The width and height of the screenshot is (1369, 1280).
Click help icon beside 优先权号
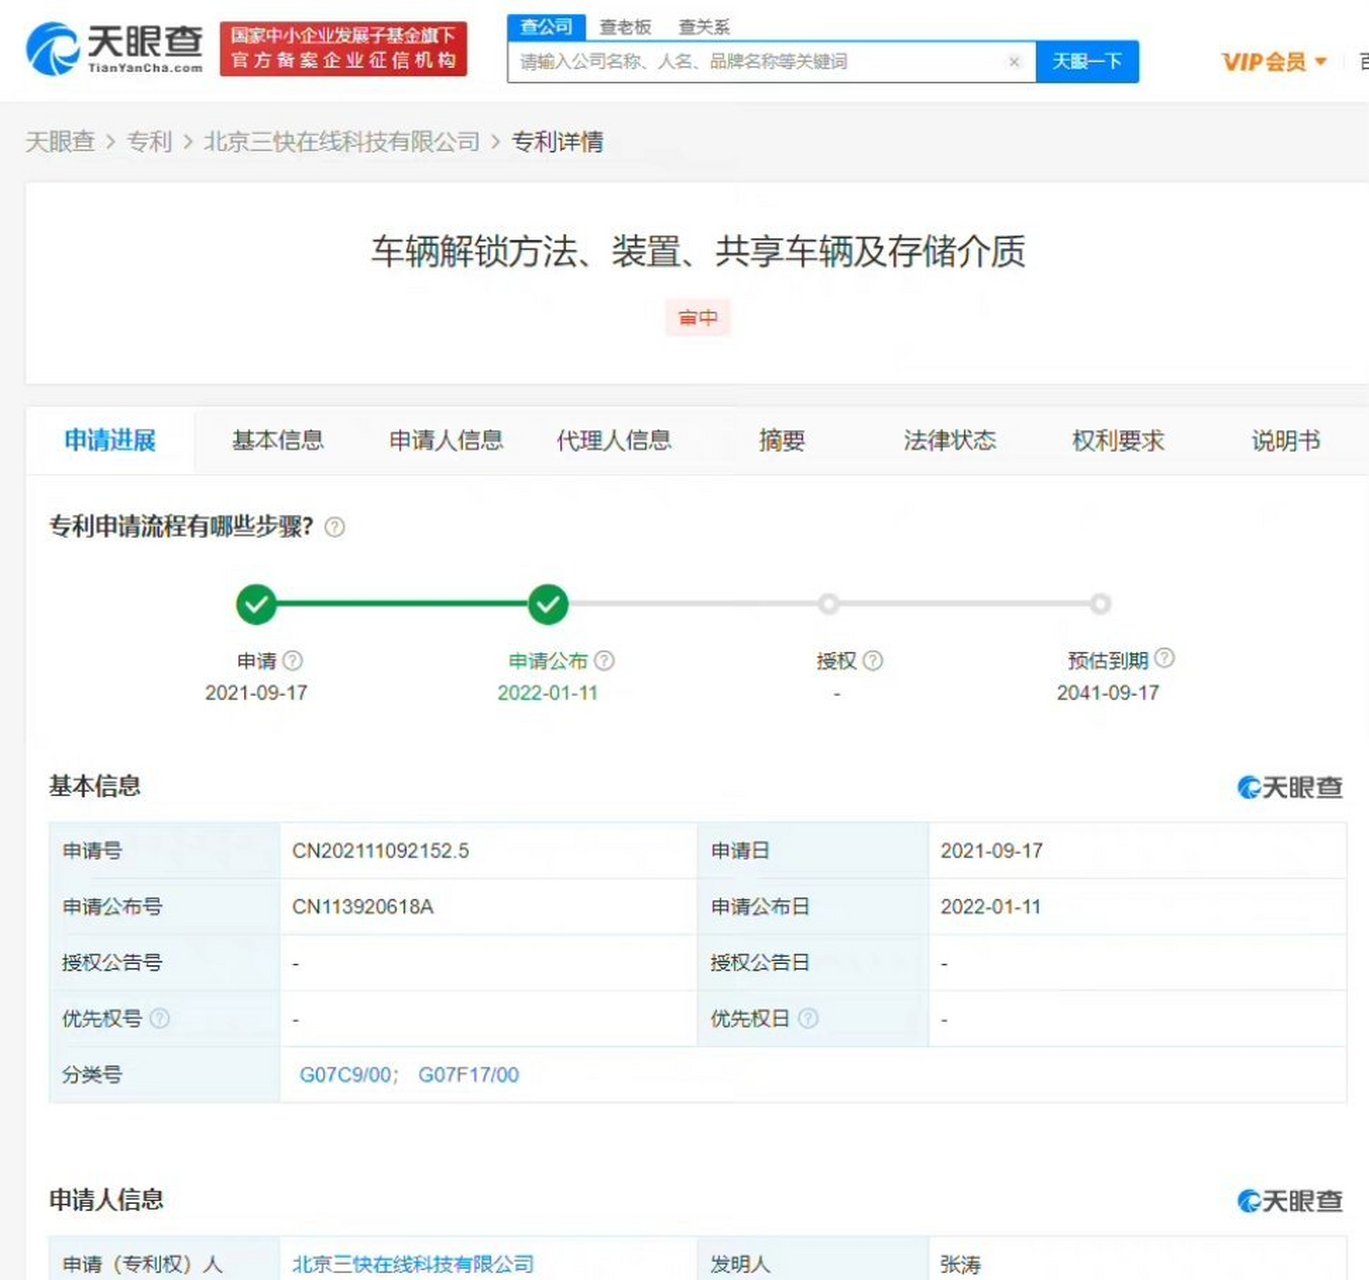tap(159, 1018)
